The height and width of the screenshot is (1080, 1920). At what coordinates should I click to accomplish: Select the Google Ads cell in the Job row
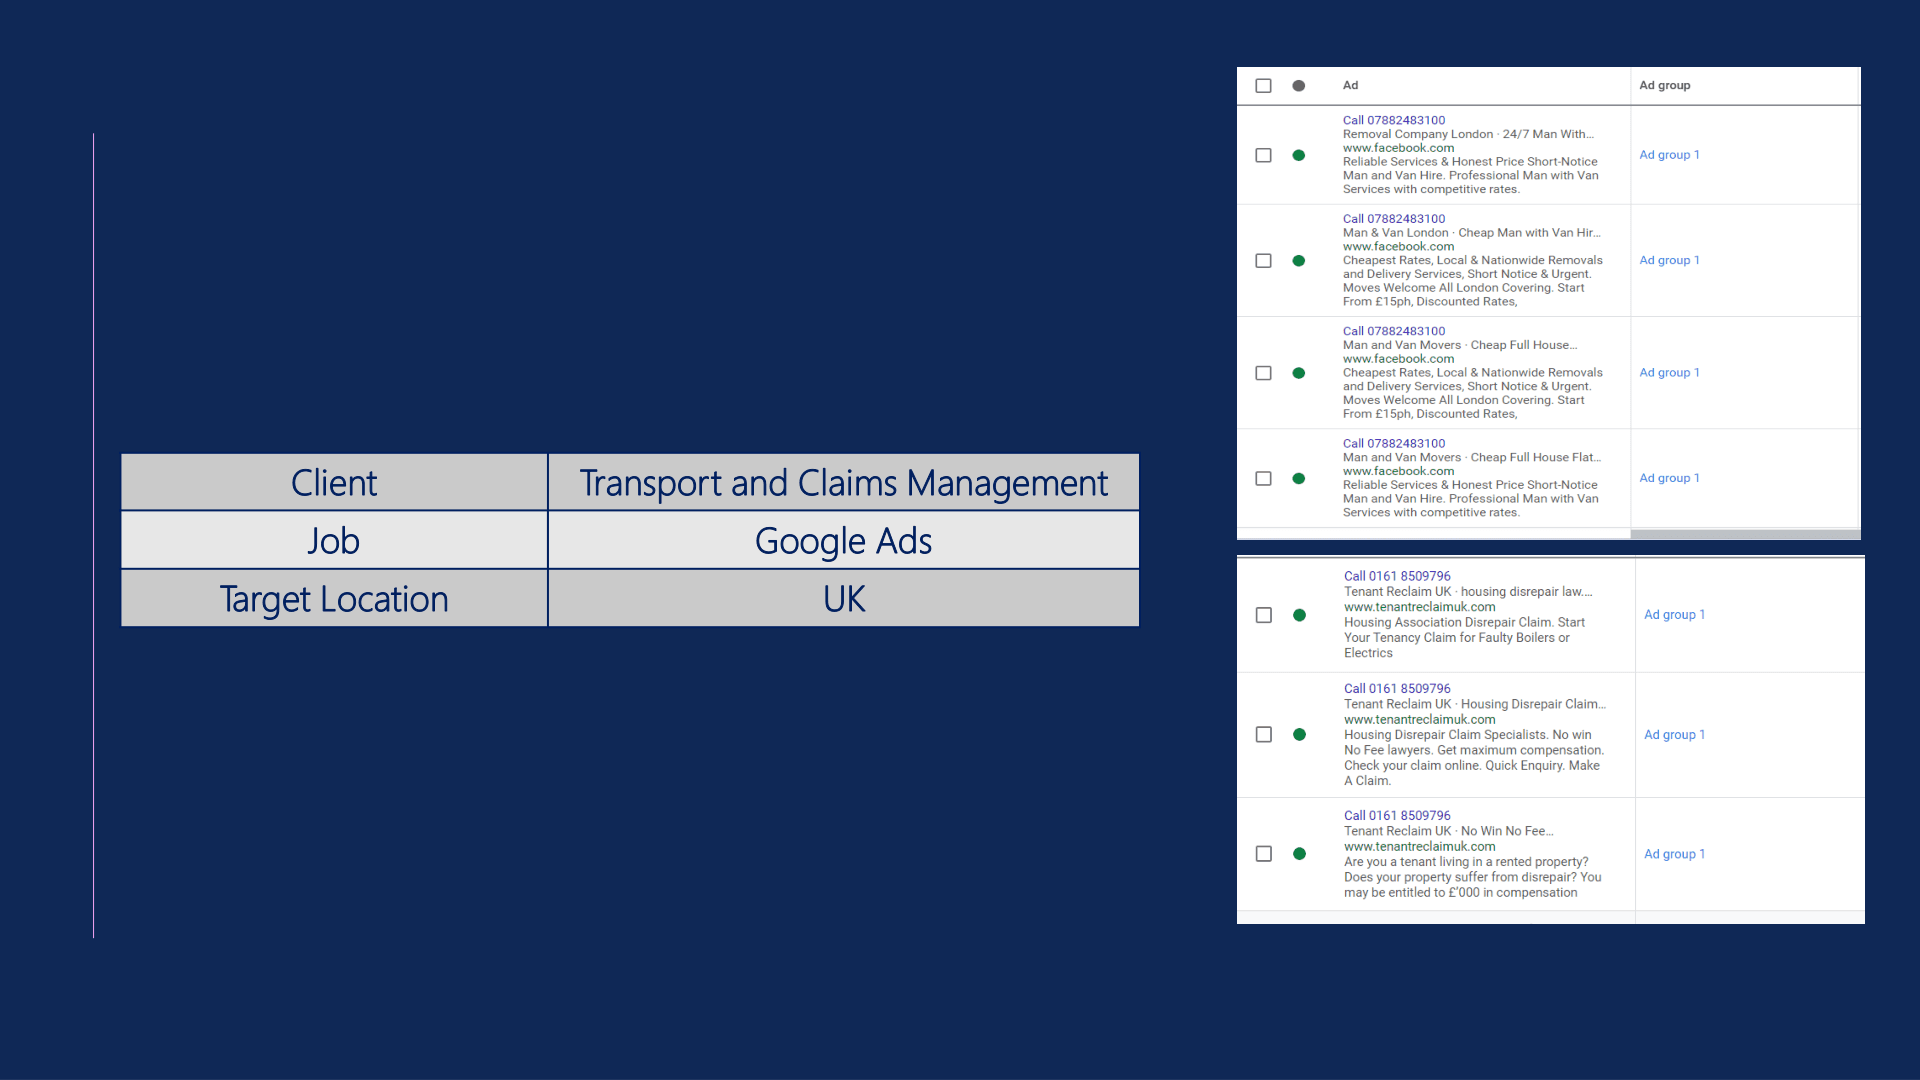pos(843,540)
